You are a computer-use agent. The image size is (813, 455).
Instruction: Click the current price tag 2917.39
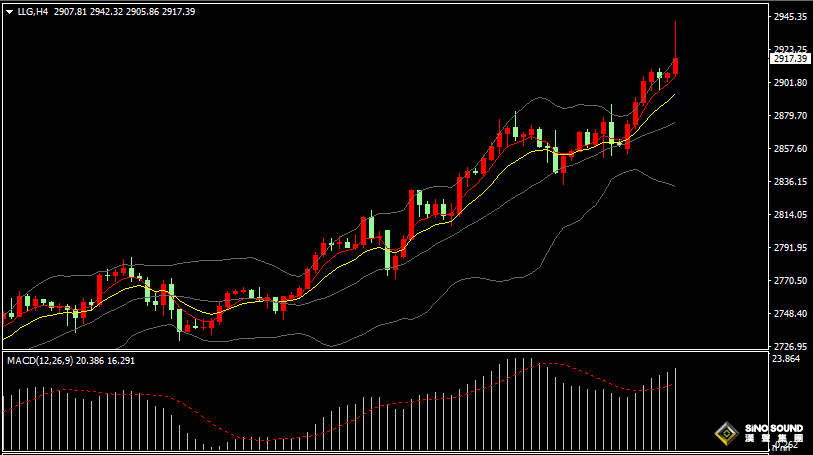(x=790, y=59)
